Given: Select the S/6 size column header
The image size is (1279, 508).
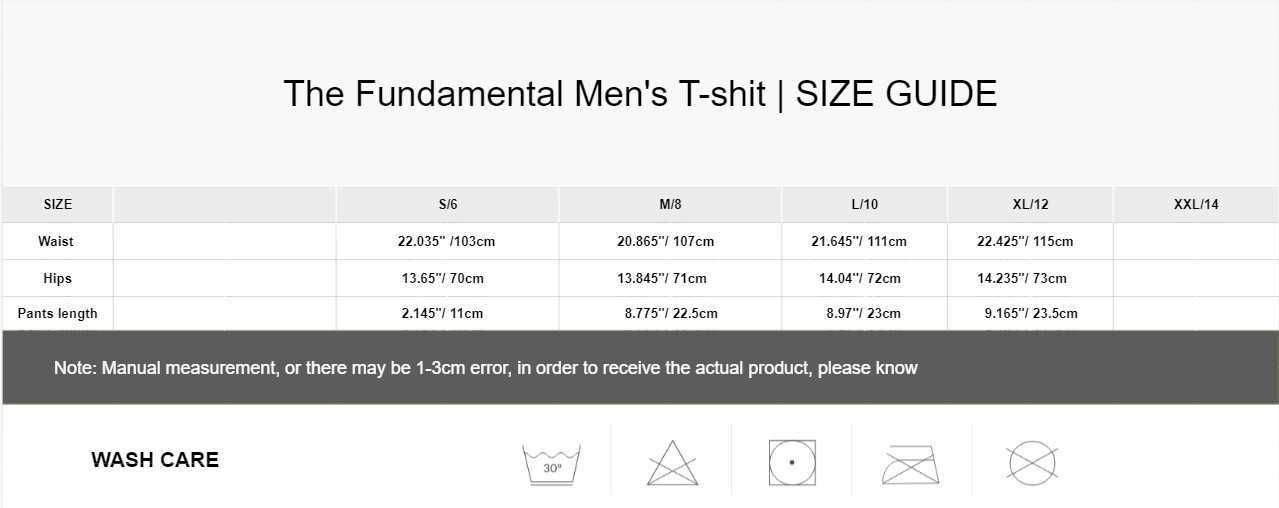Looking at the screenshot, I should 448,204.
